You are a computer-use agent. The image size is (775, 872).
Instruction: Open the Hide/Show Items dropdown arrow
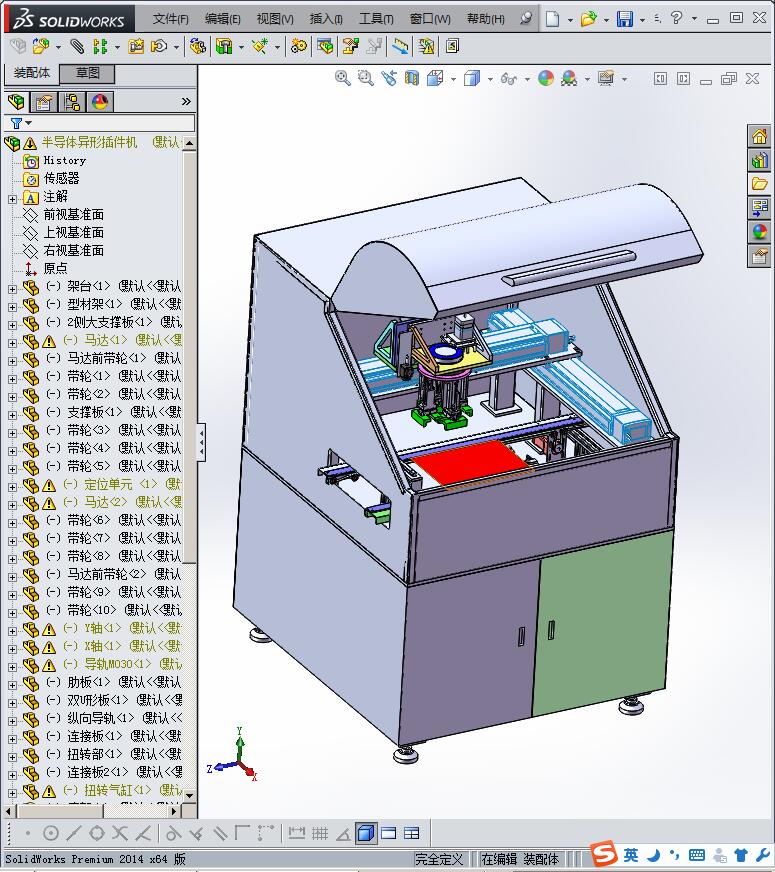tap(527, 80)
